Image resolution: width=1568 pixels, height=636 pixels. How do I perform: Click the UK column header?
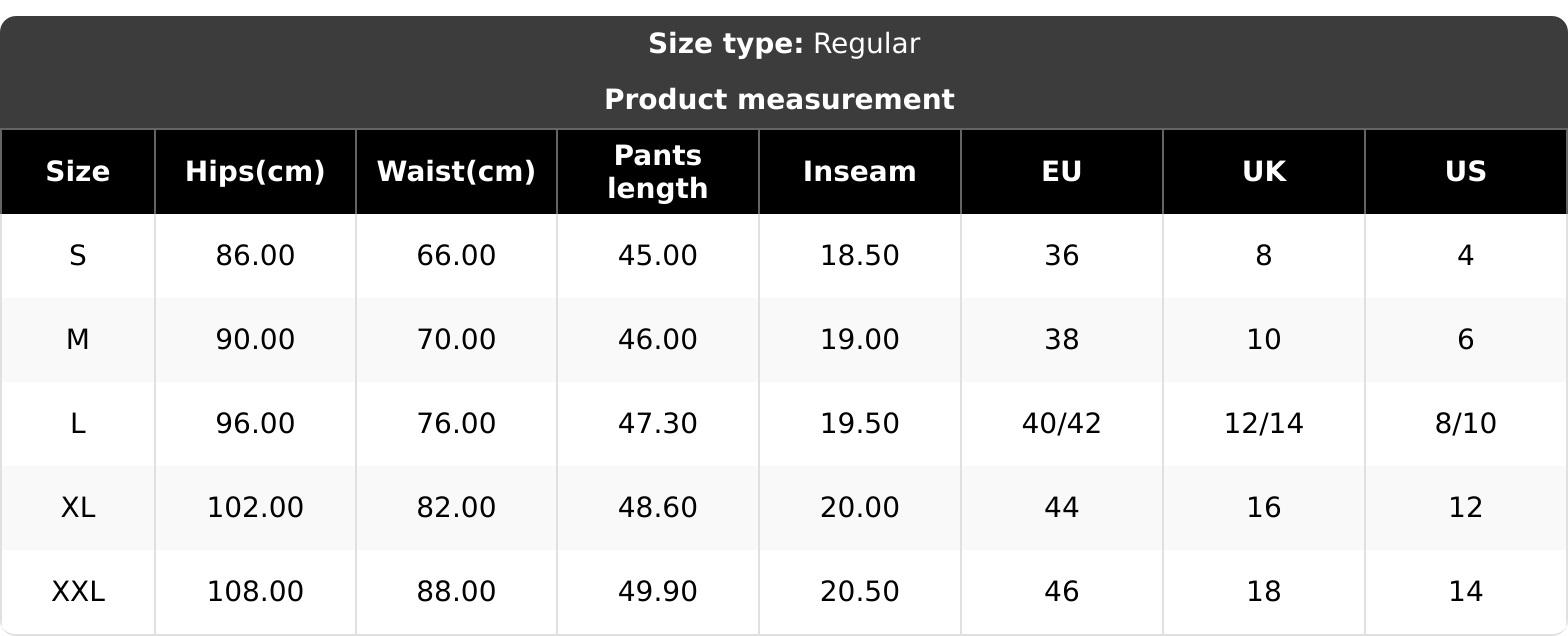(1264, 172)
